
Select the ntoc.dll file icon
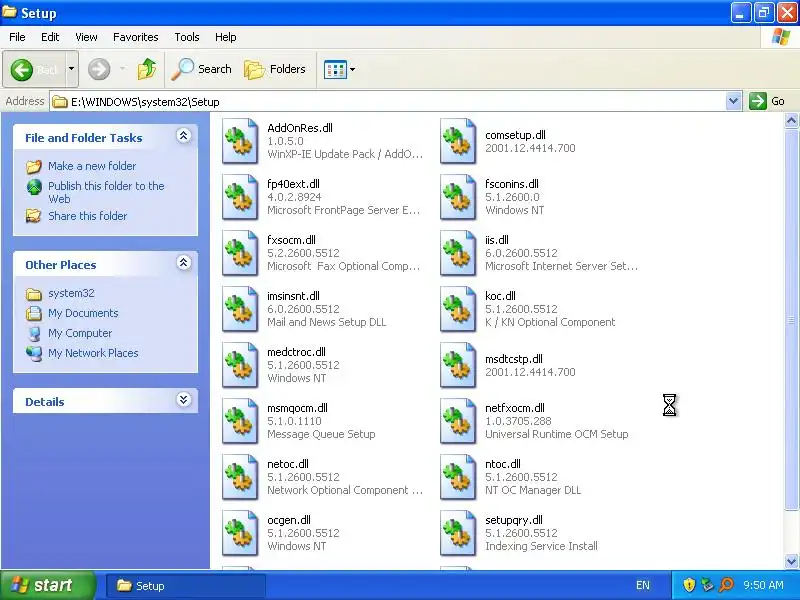click(x=458, y=477)
